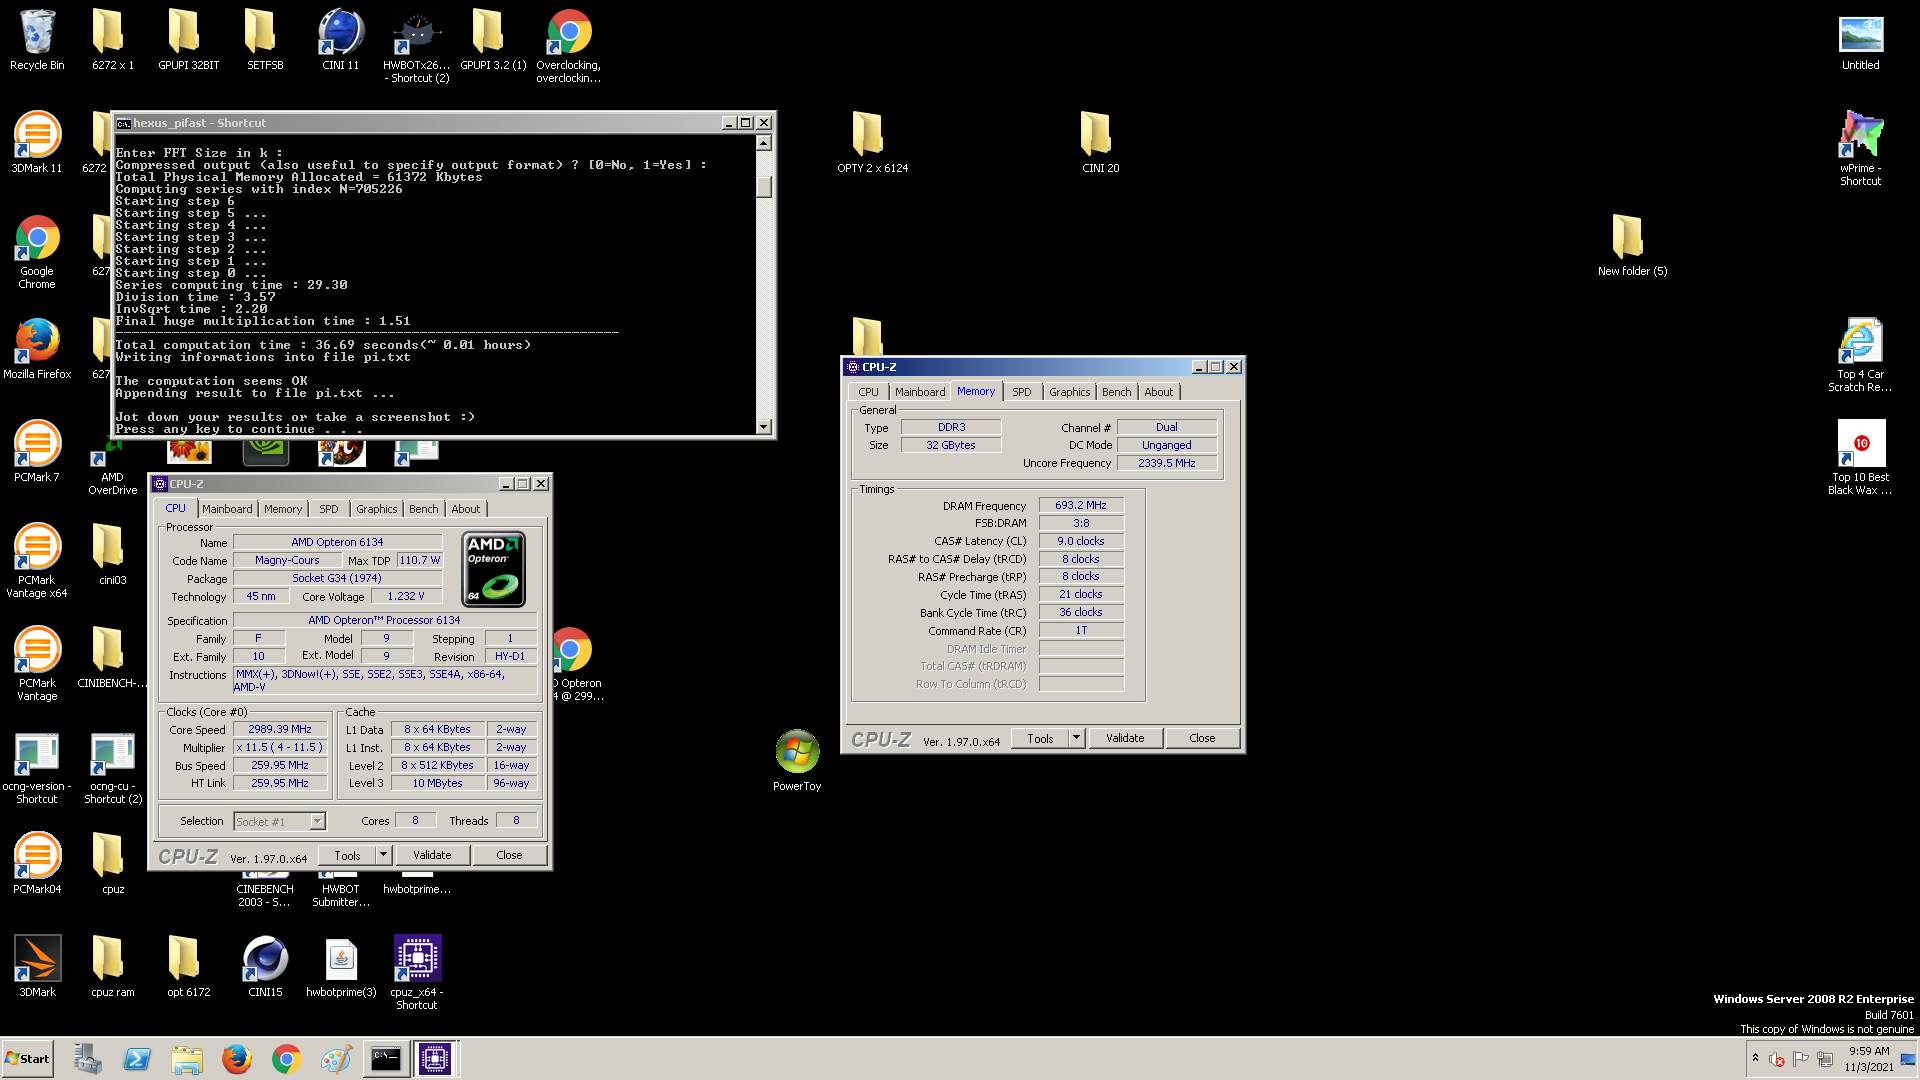Image resolution: width=1920 pixels, height=1080 pixels.
Task: Expand Tools dropdown arrow in right CPU-Z
Action: 1076,738
